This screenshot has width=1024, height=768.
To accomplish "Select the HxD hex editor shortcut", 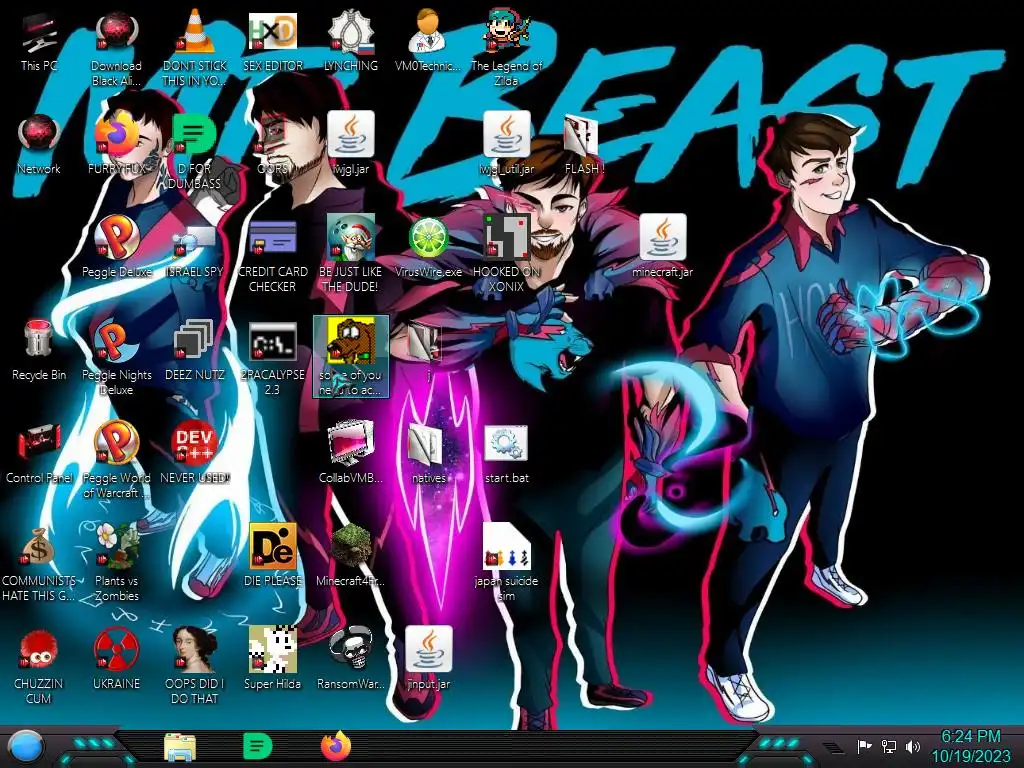I will point(272,42).
